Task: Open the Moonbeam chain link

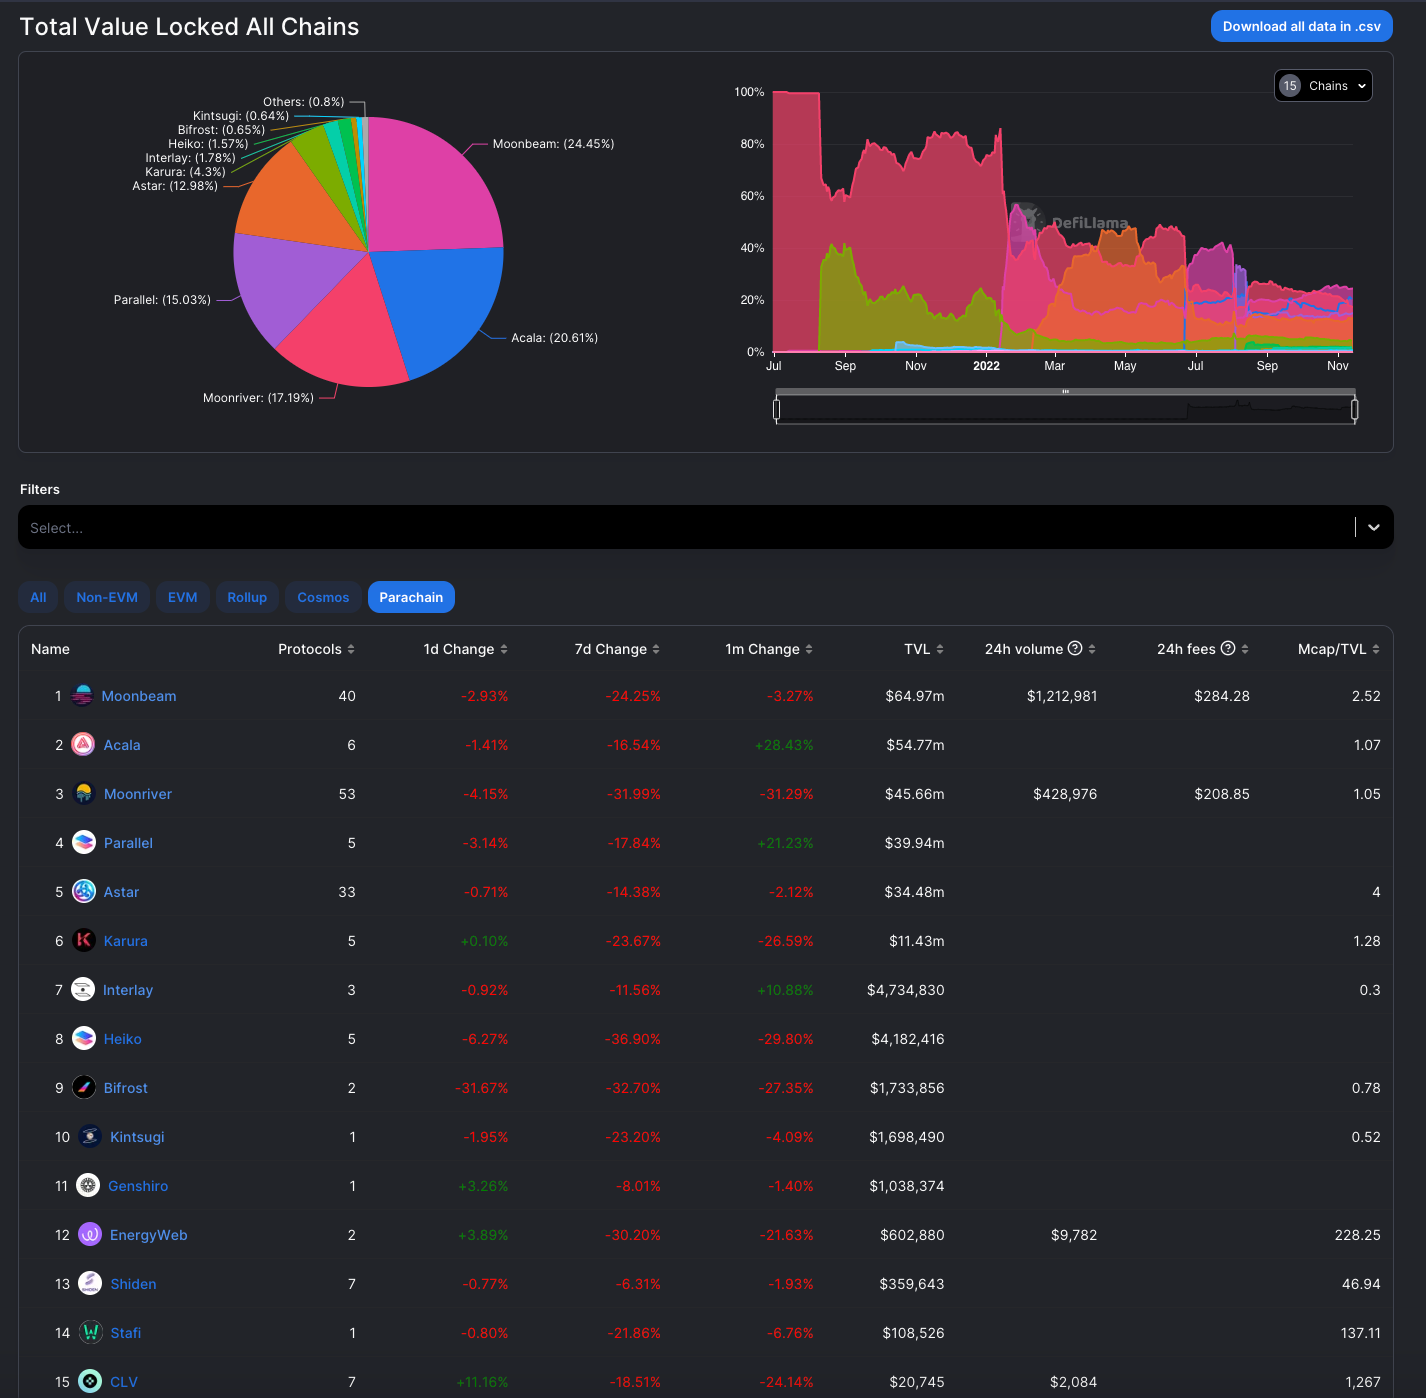Action: (139, 696)
